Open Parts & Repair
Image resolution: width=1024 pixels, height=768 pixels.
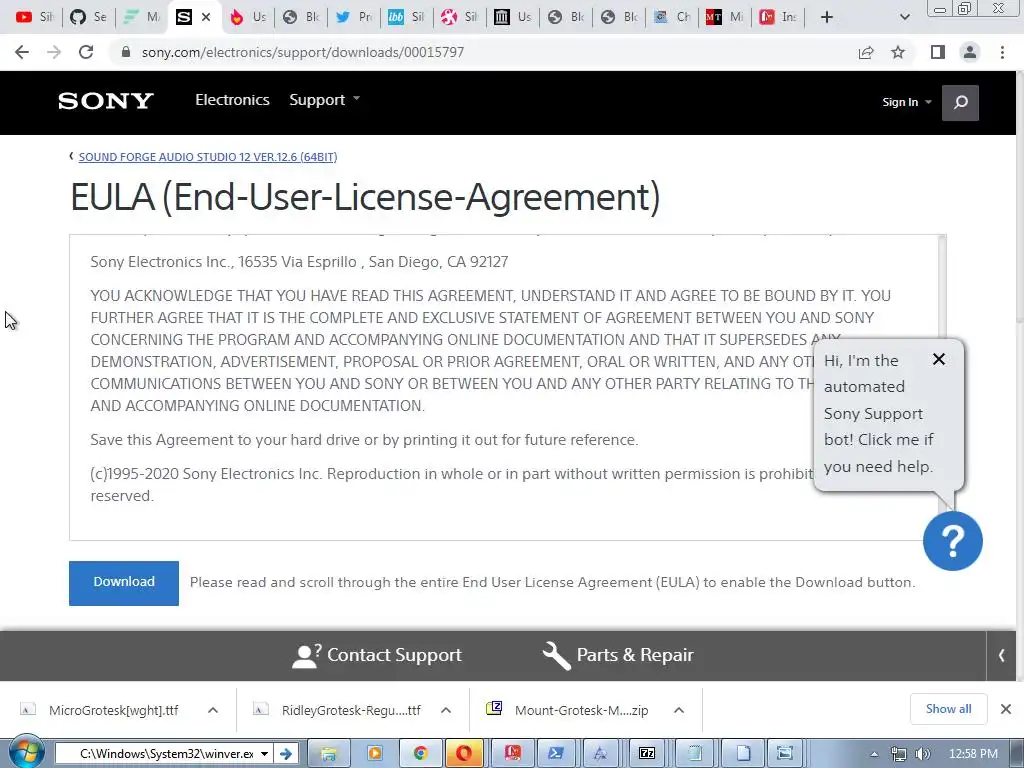(x=618, y=655)
